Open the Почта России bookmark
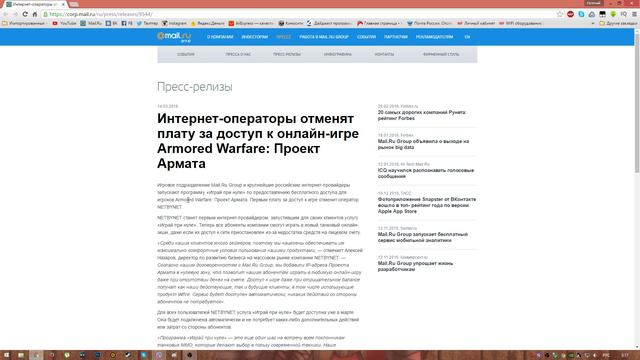Viewport: 640px width, 360px height. pyautogui.click(x=429, y=23)
